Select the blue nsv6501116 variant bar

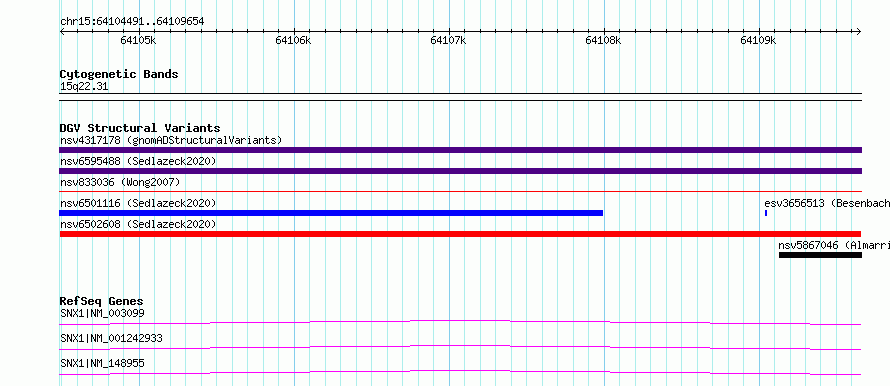[331, 213]
